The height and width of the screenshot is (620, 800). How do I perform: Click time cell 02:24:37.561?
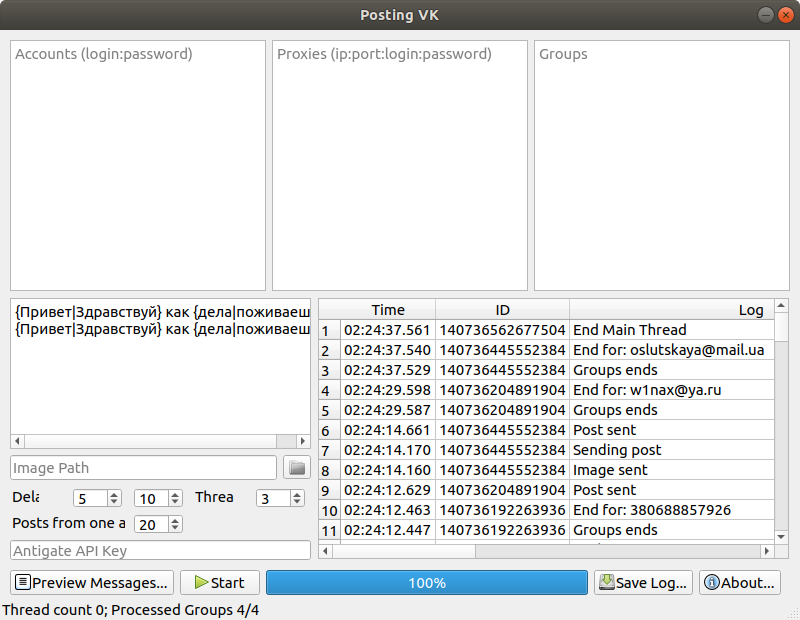coord(388,330)
